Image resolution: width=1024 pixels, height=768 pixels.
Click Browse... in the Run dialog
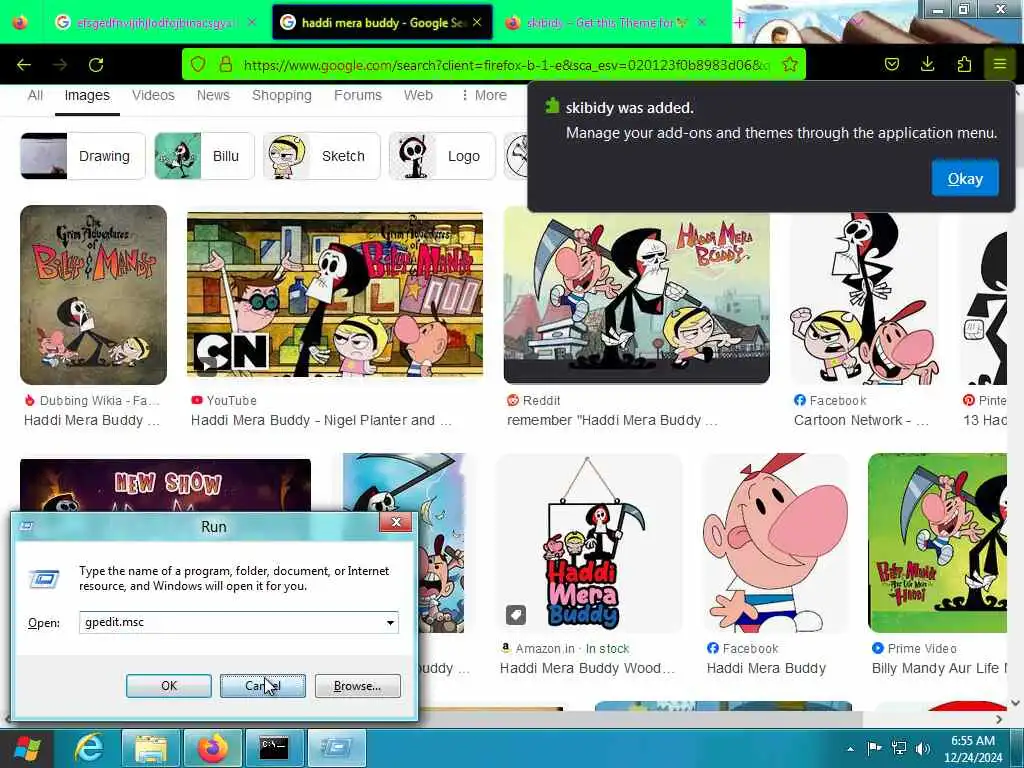(357, 686)
